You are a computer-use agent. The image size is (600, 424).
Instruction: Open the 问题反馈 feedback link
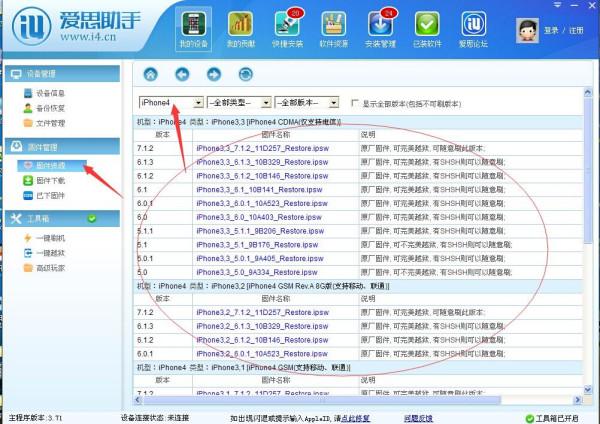418,419
